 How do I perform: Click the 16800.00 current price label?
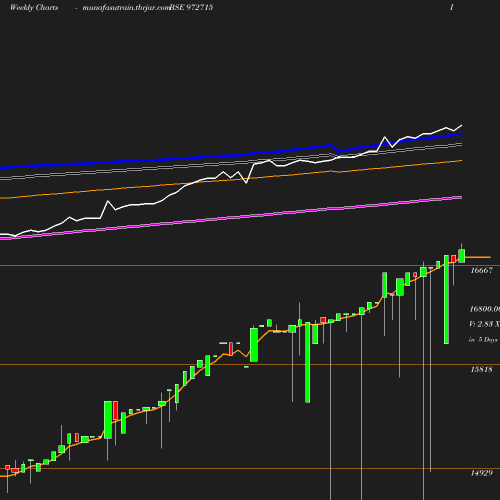coord(485,309)
